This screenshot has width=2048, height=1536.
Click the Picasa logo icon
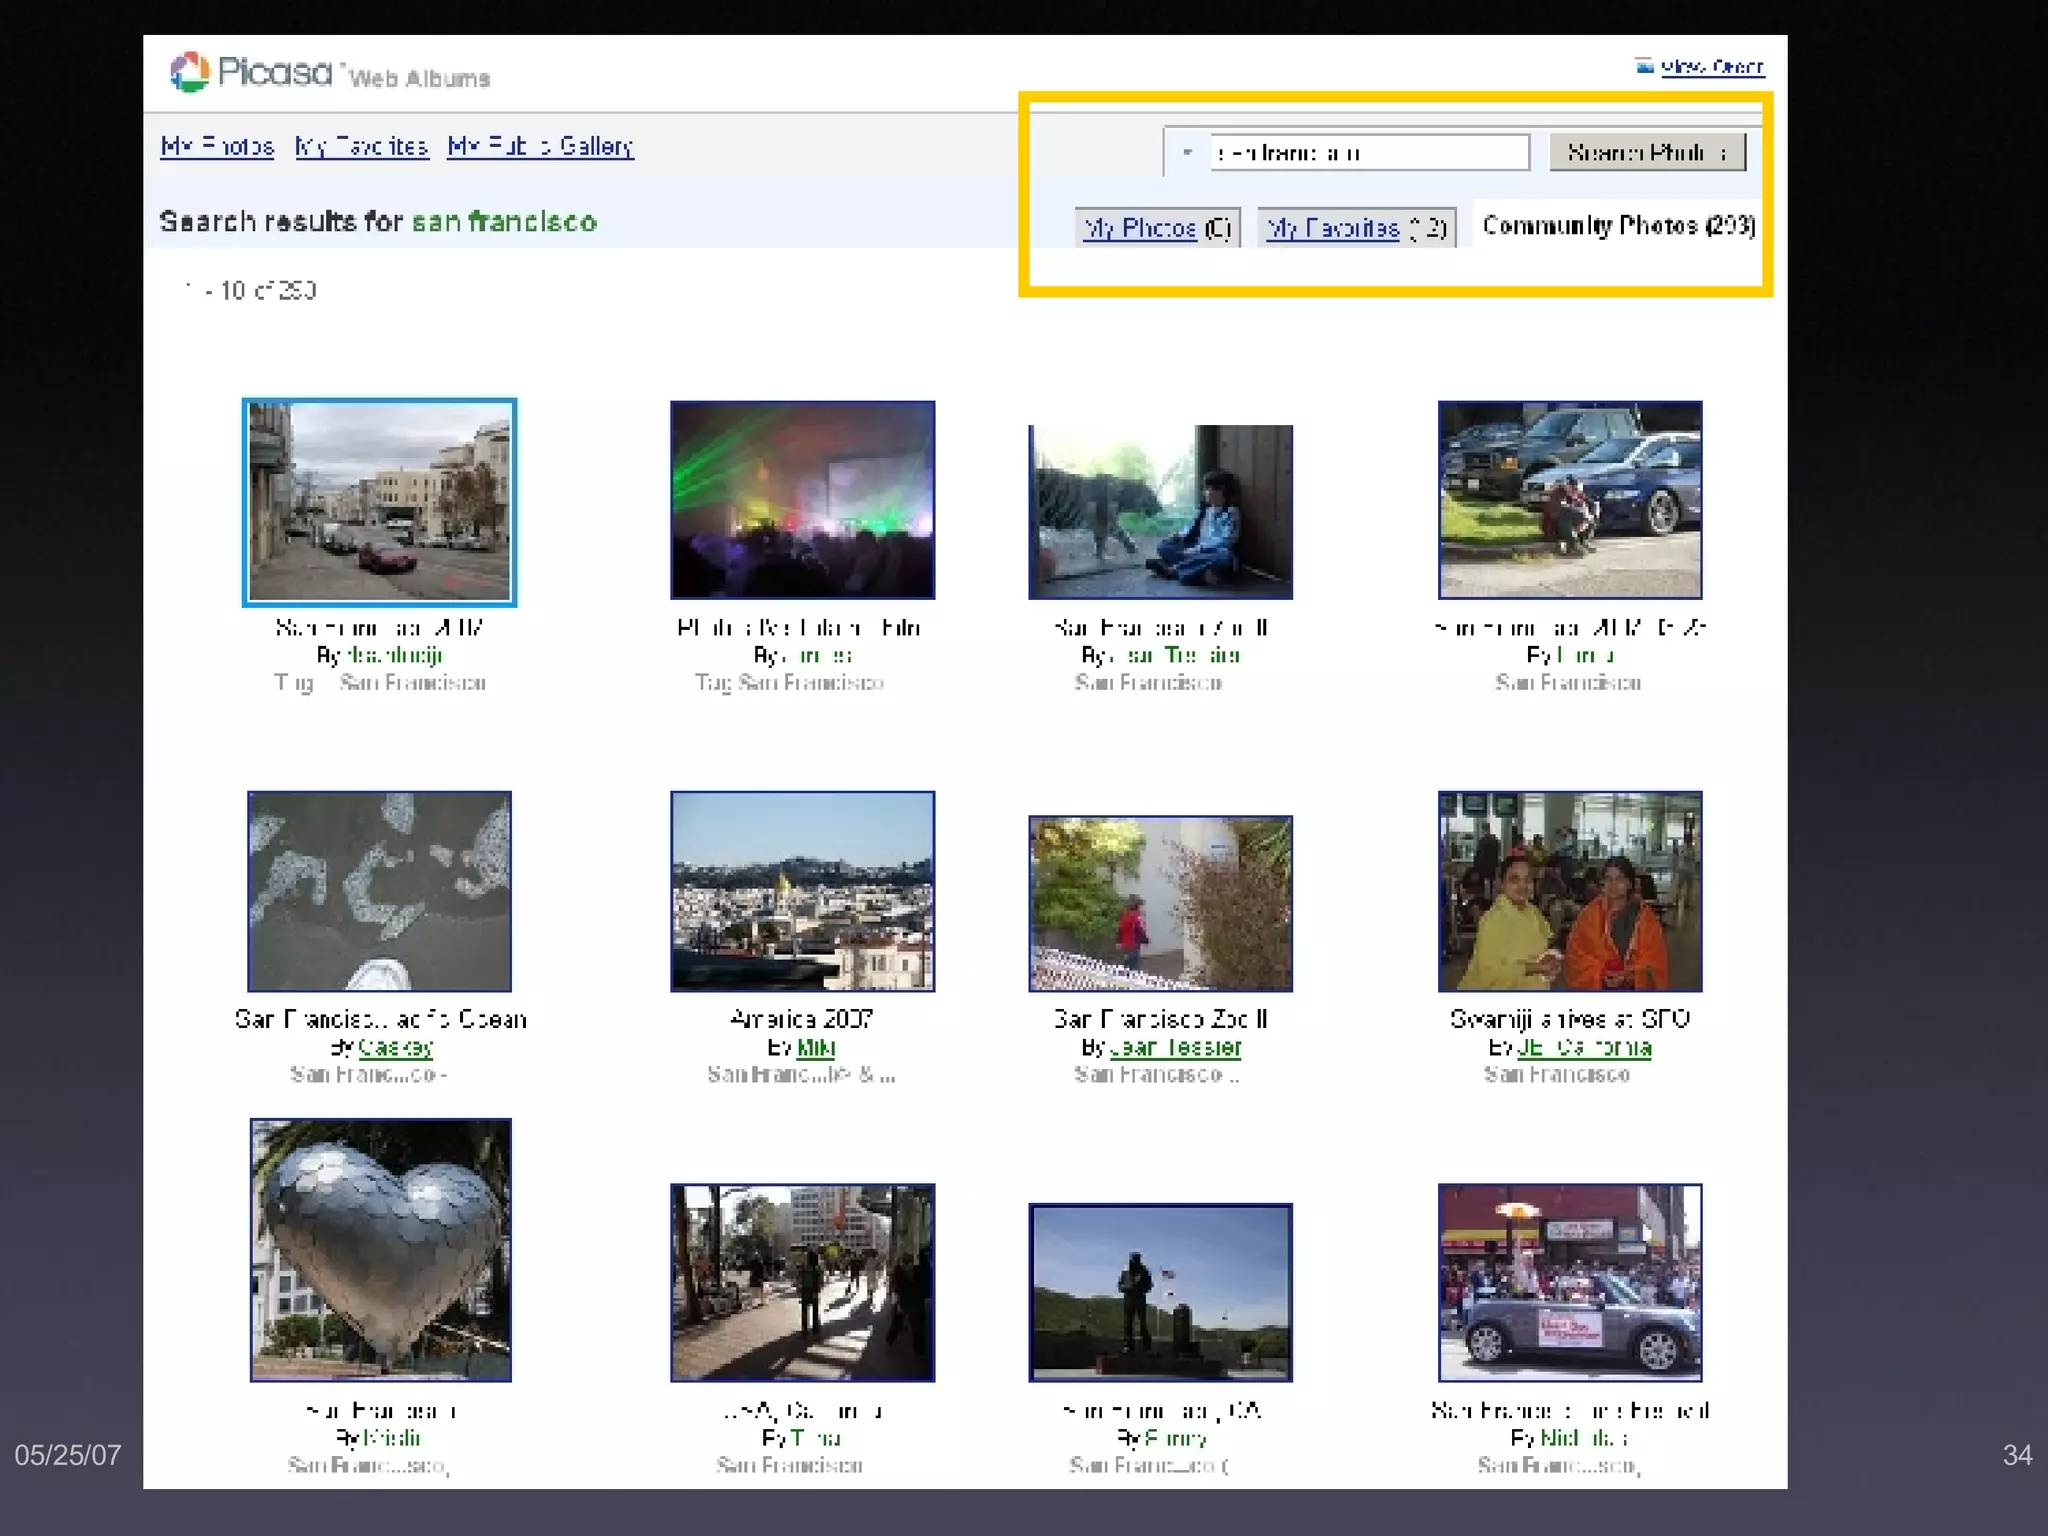point(190,72)
